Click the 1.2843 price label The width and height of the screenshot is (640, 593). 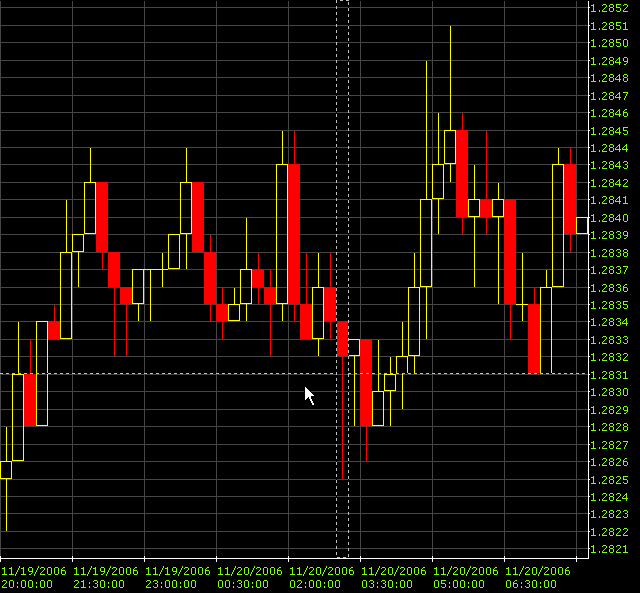click(x=609, y=165)
